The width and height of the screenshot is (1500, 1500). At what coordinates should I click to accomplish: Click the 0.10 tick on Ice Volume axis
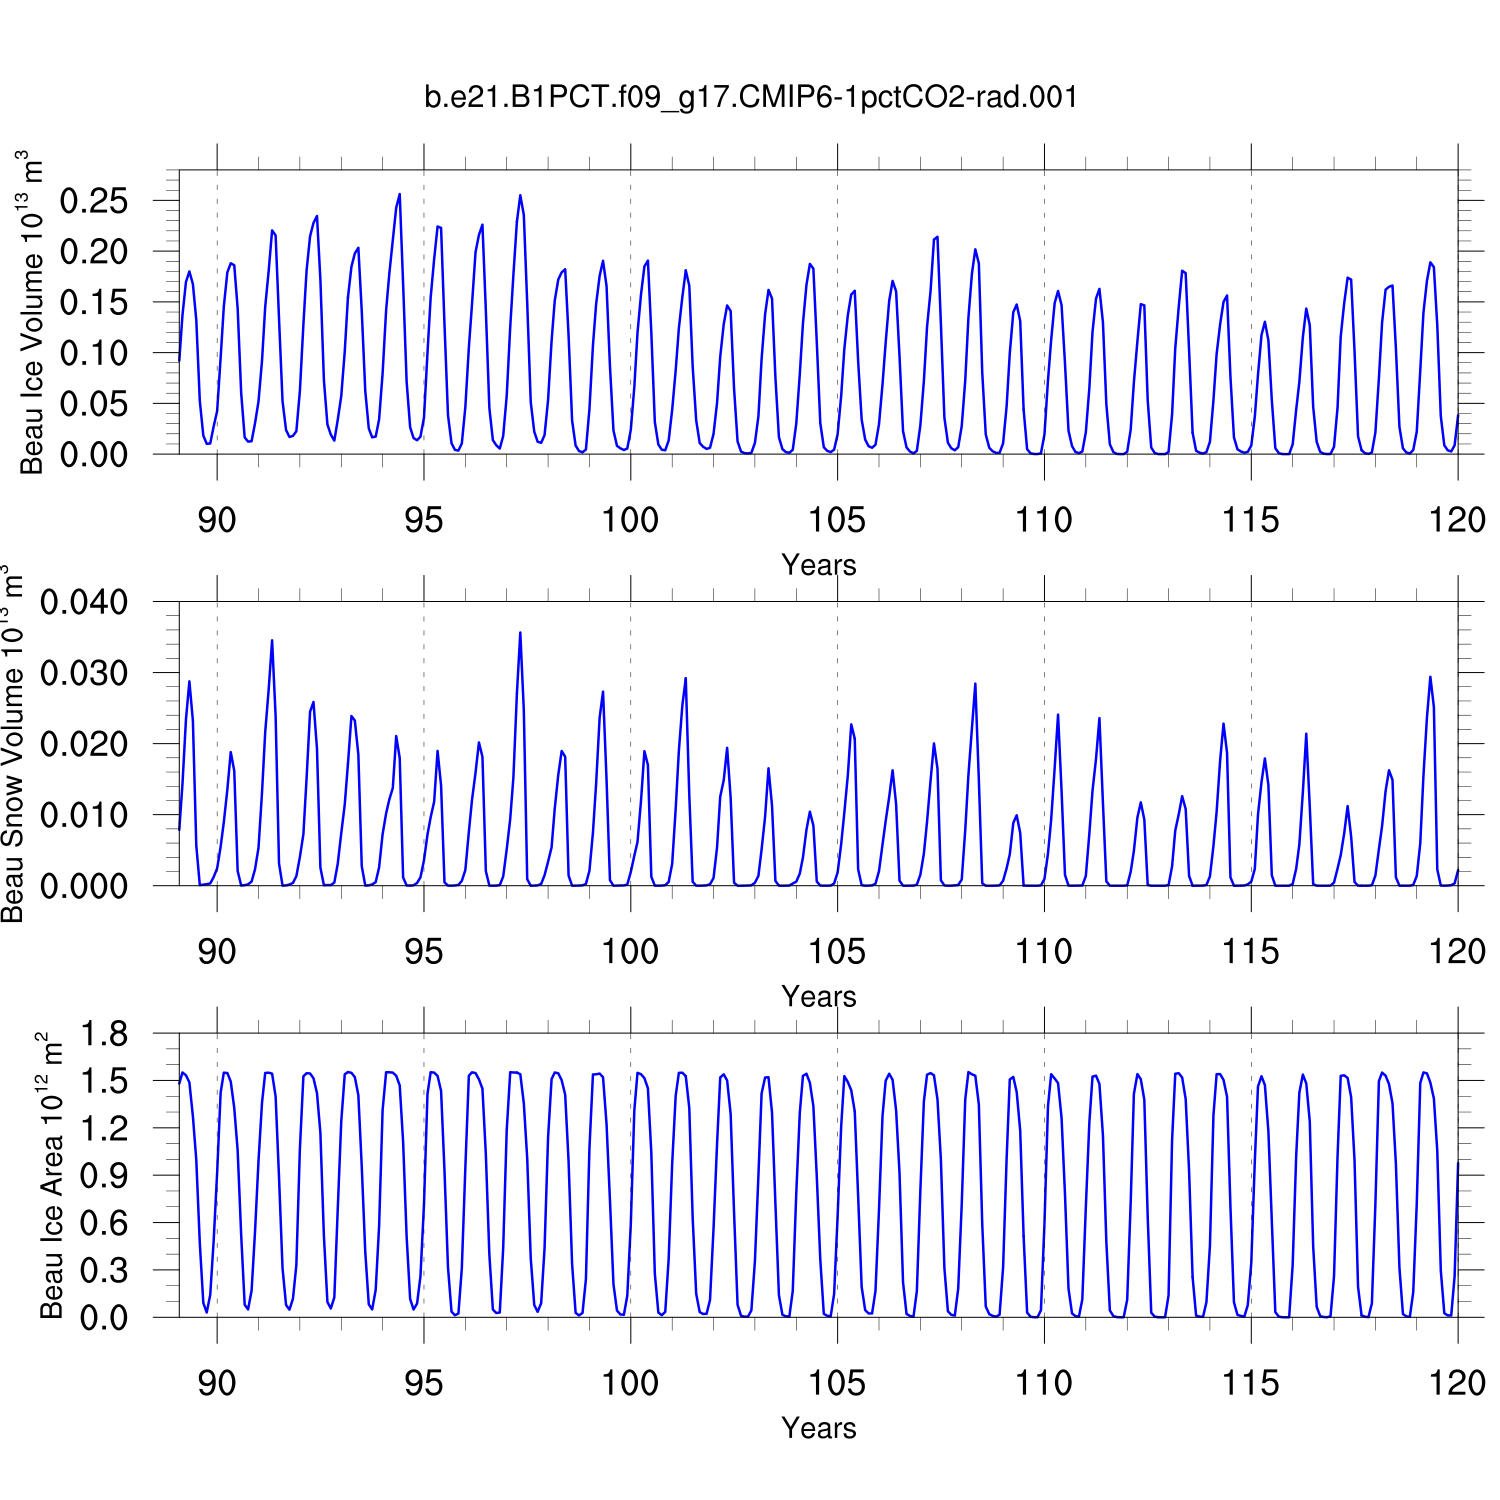click(94, 353)
